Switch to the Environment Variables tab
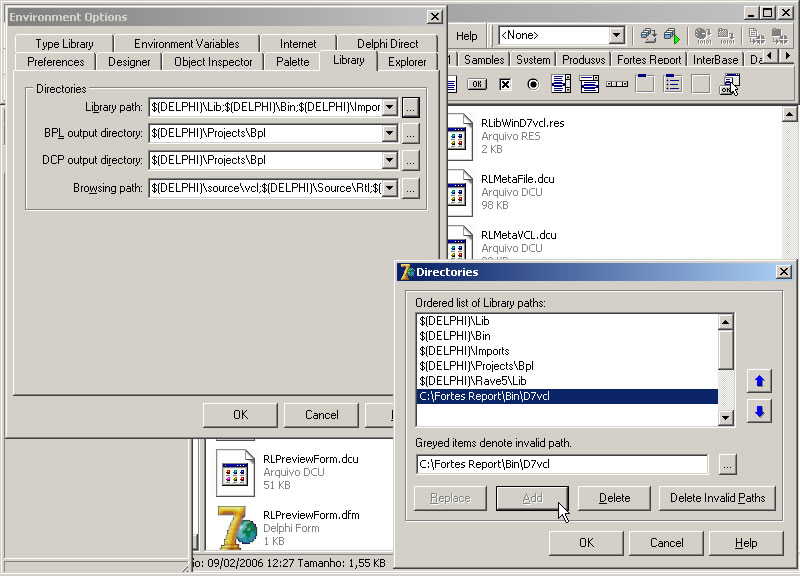Screen dimensions: 800x576 [x=186, y=44]
